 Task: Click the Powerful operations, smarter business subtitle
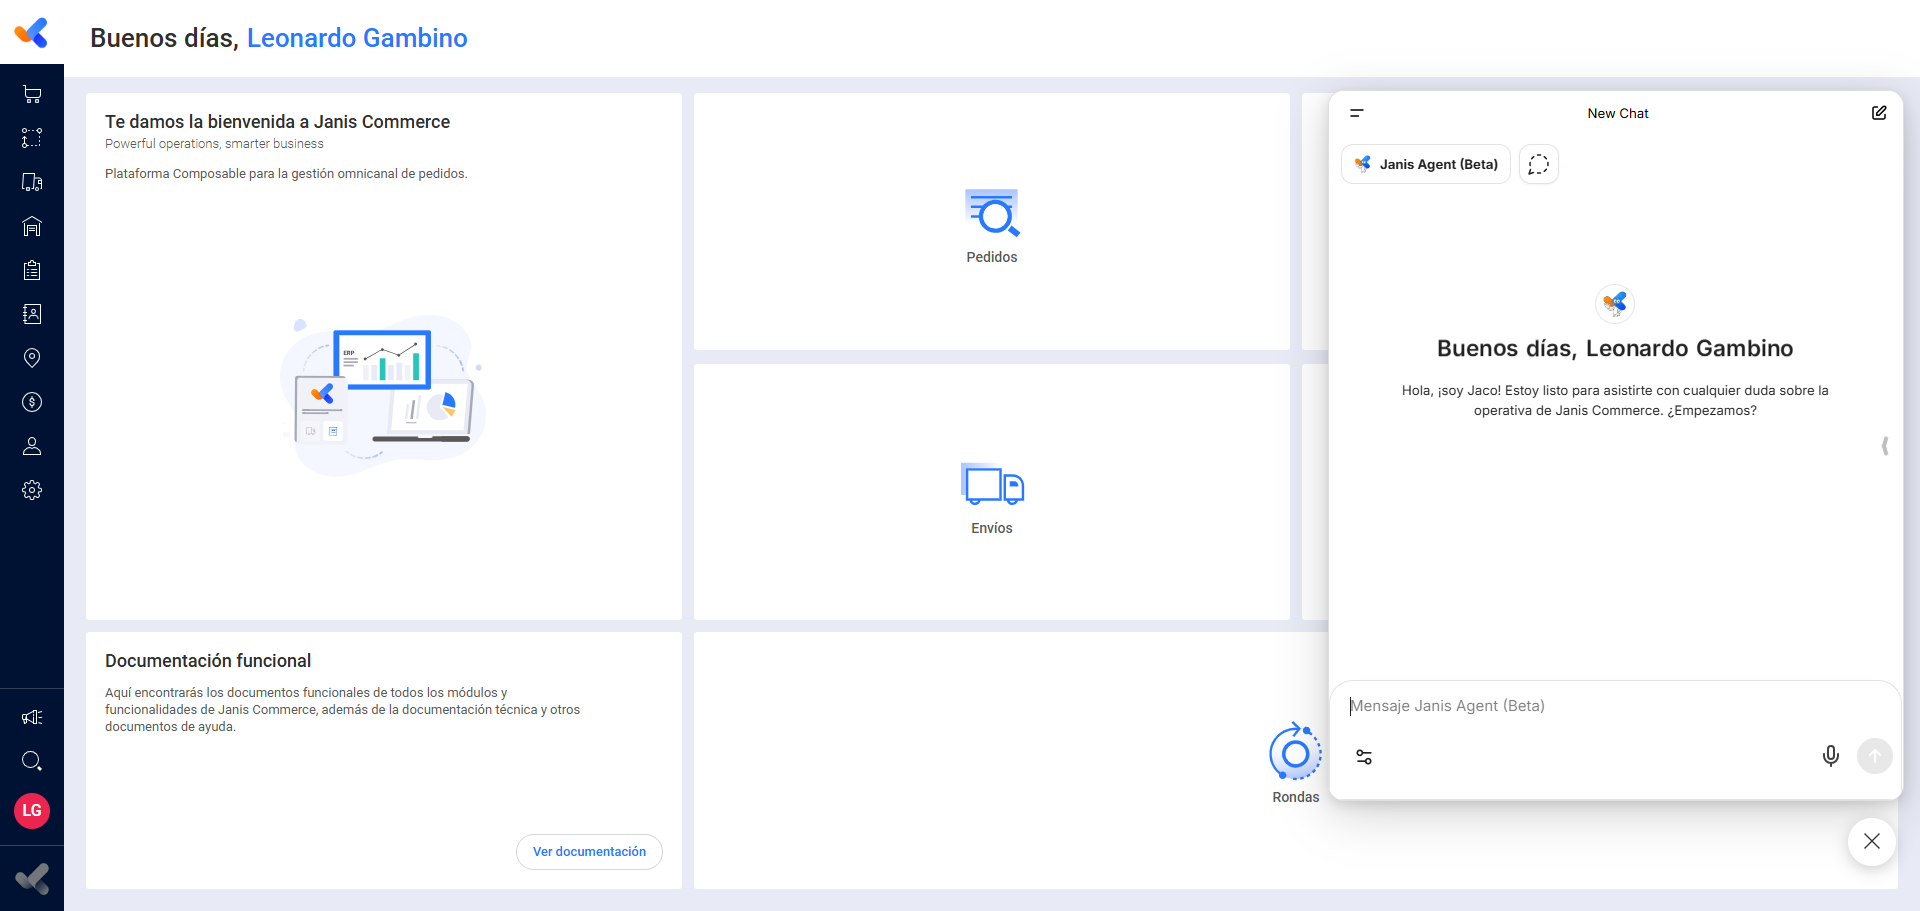(x=214, y=144)
